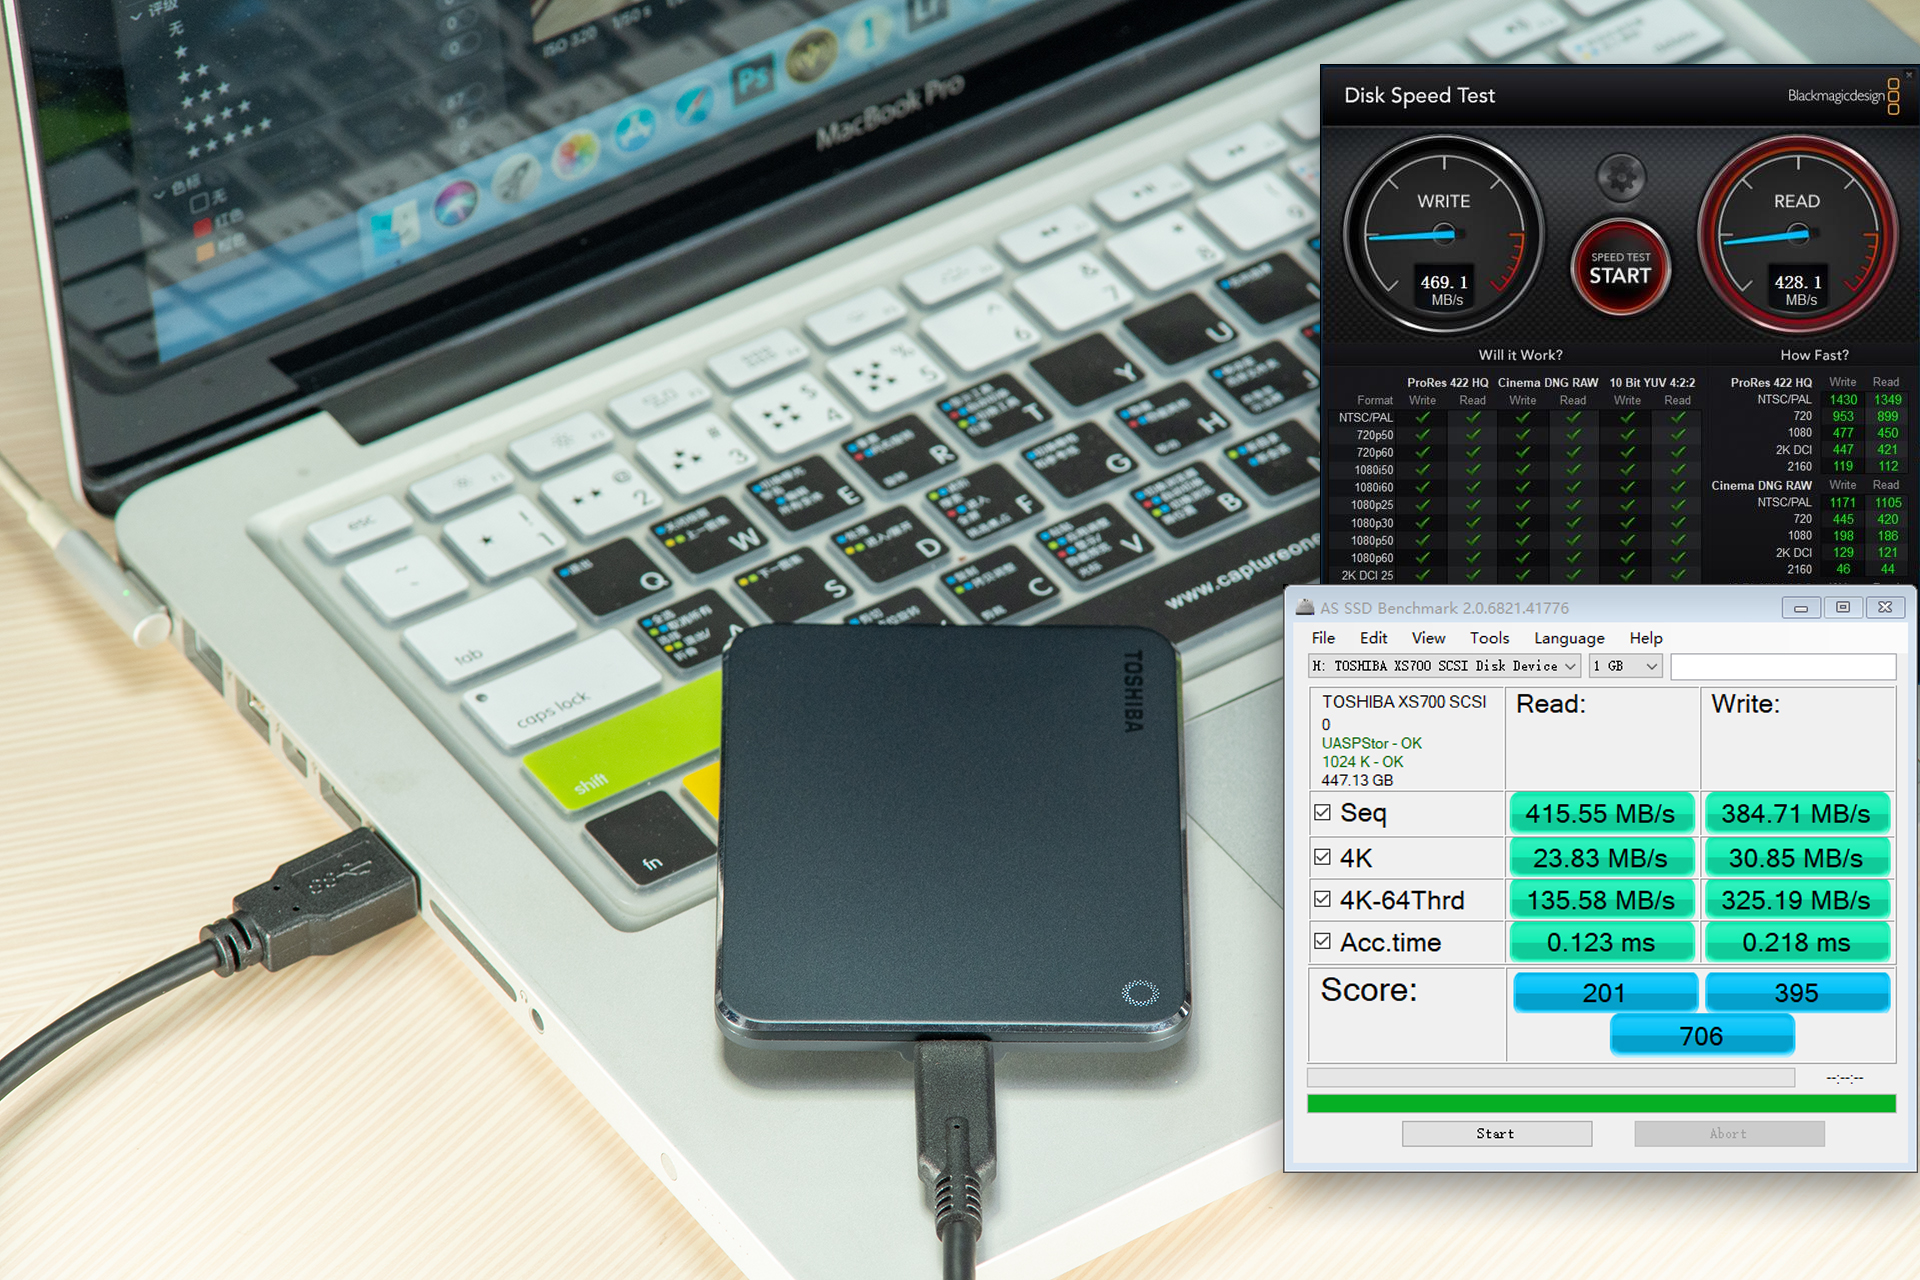Click the 469.1 MB/s write speed readout

pos(1445,290)
